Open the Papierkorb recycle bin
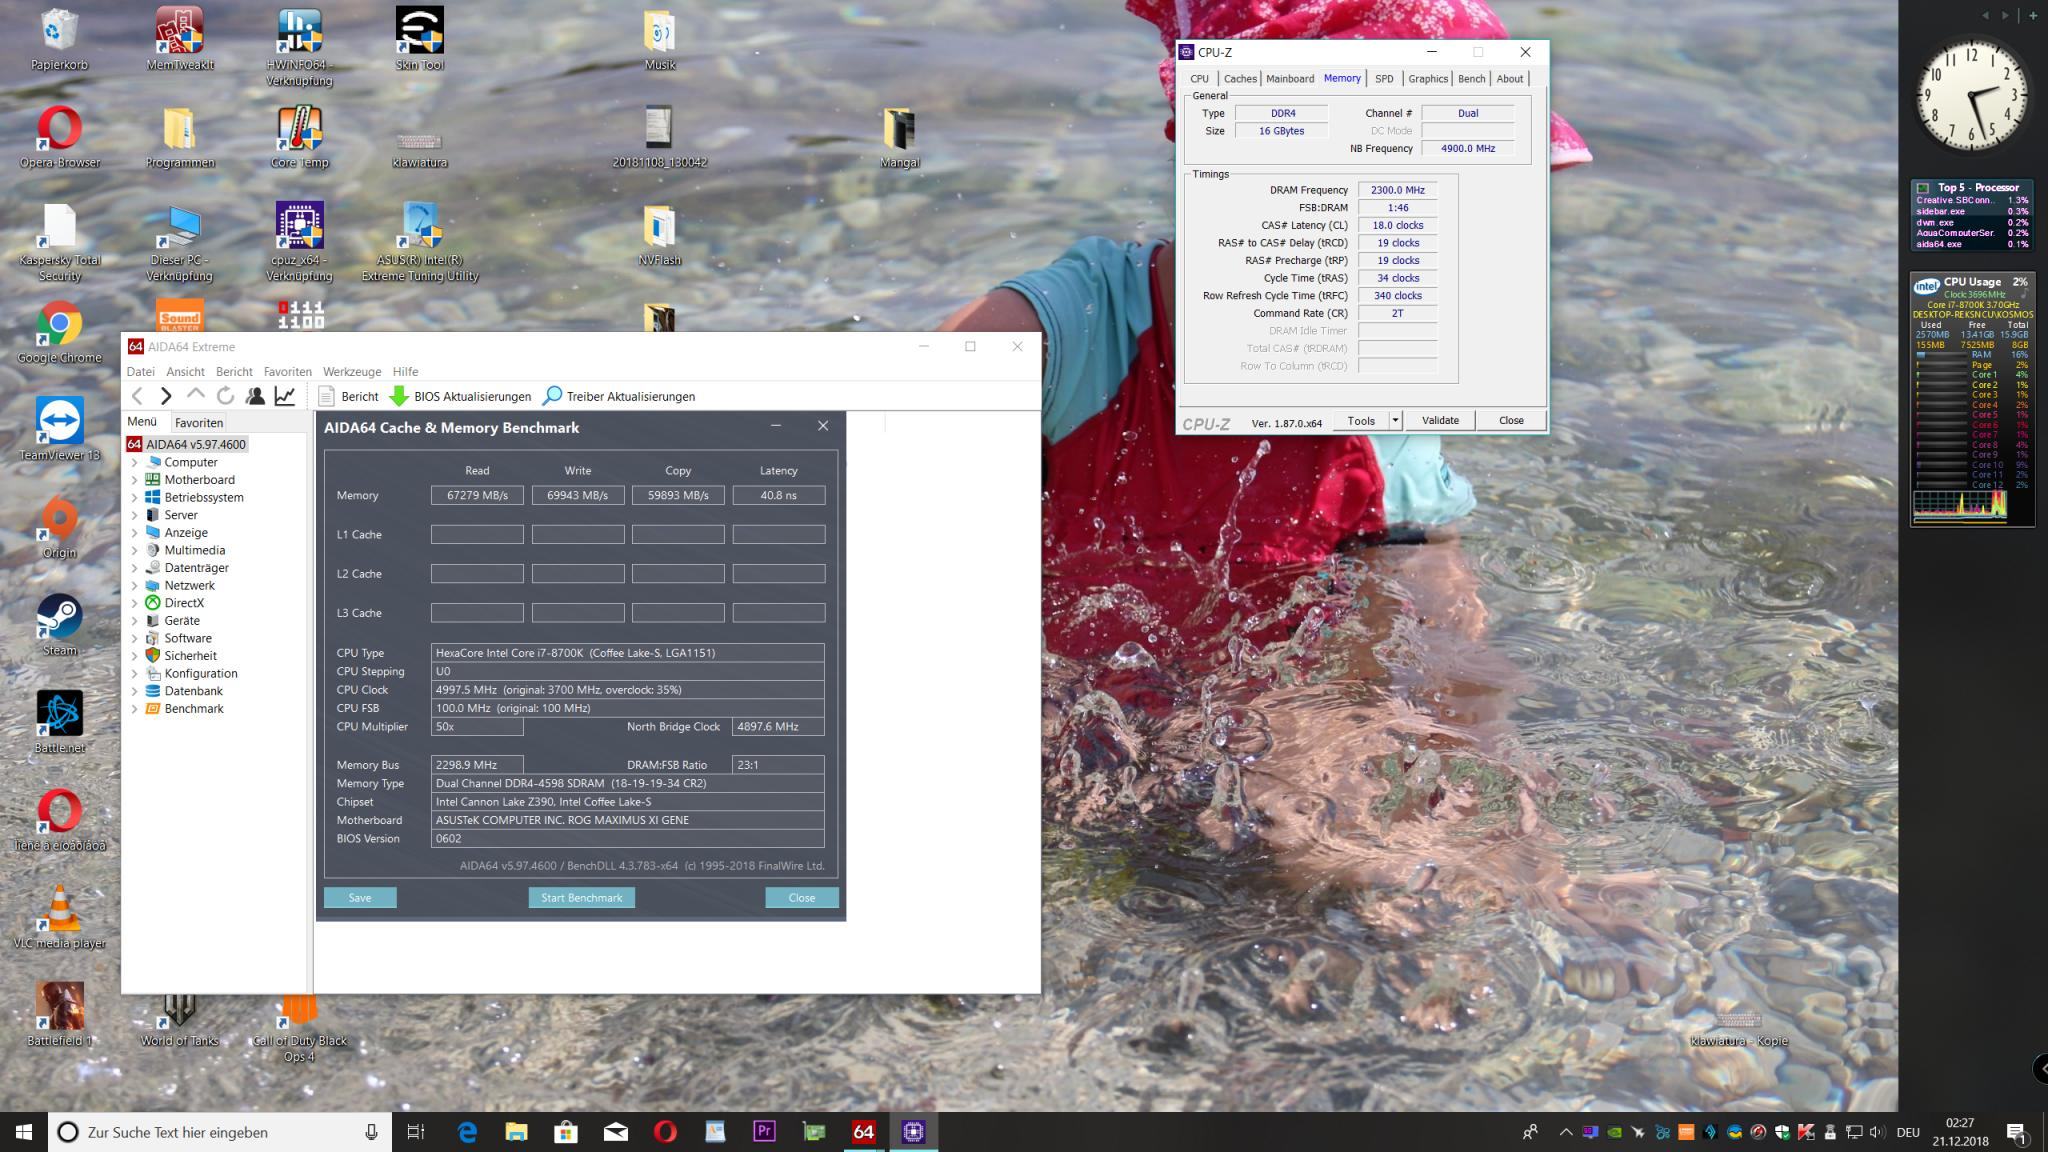 (60, 40)
